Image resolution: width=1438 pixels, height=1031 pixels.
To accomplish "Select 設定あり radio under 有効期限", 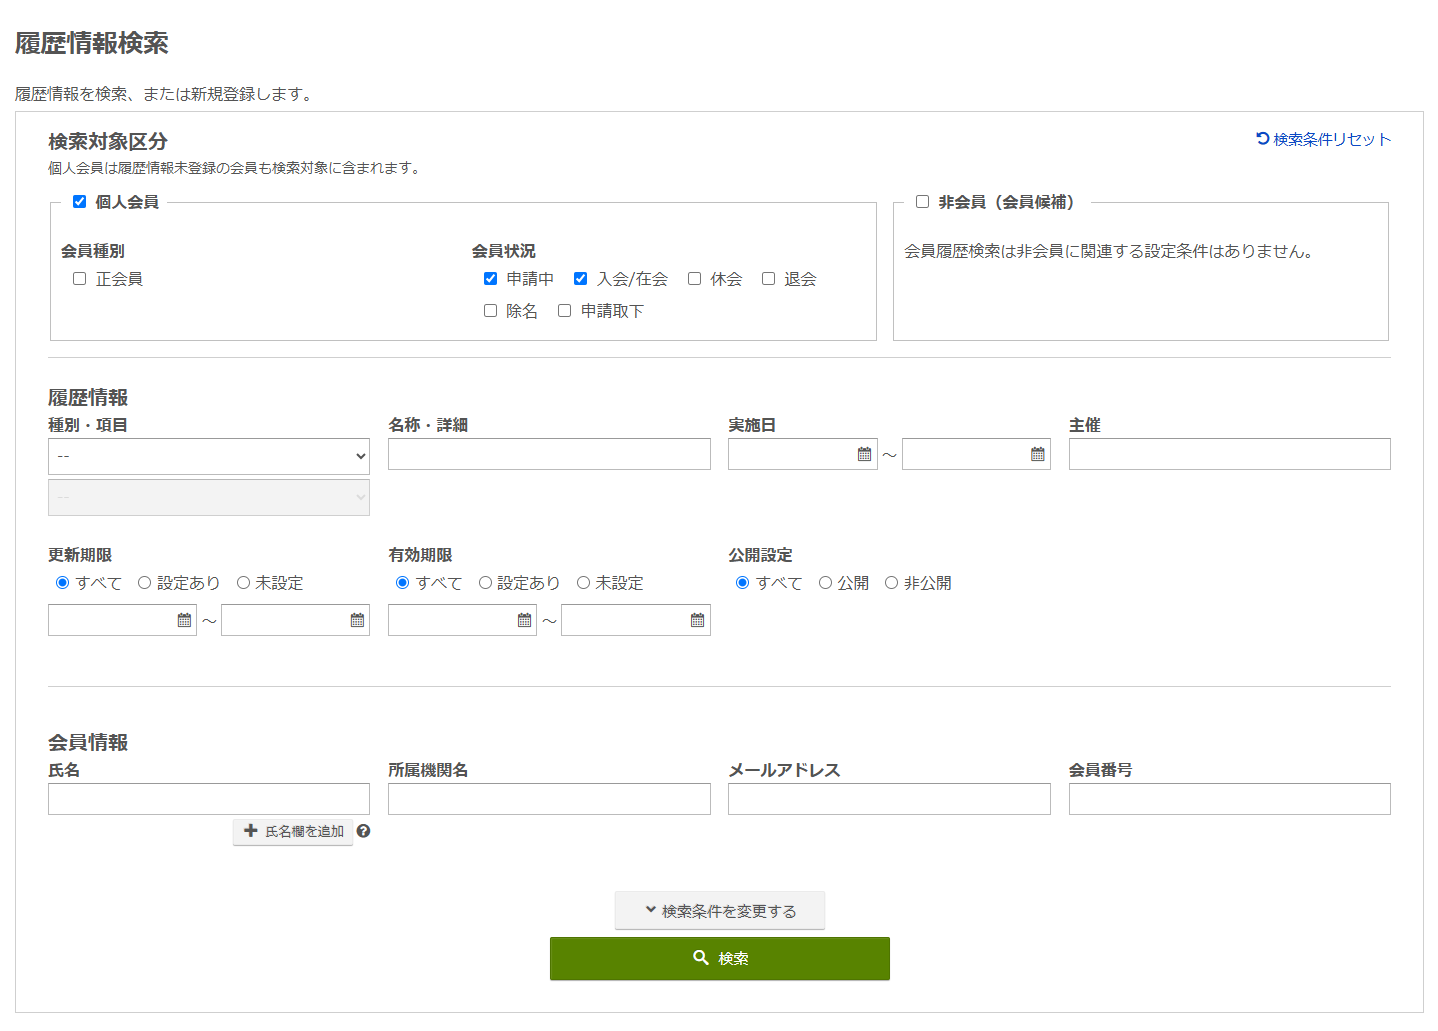I will [x=485, y=582].
